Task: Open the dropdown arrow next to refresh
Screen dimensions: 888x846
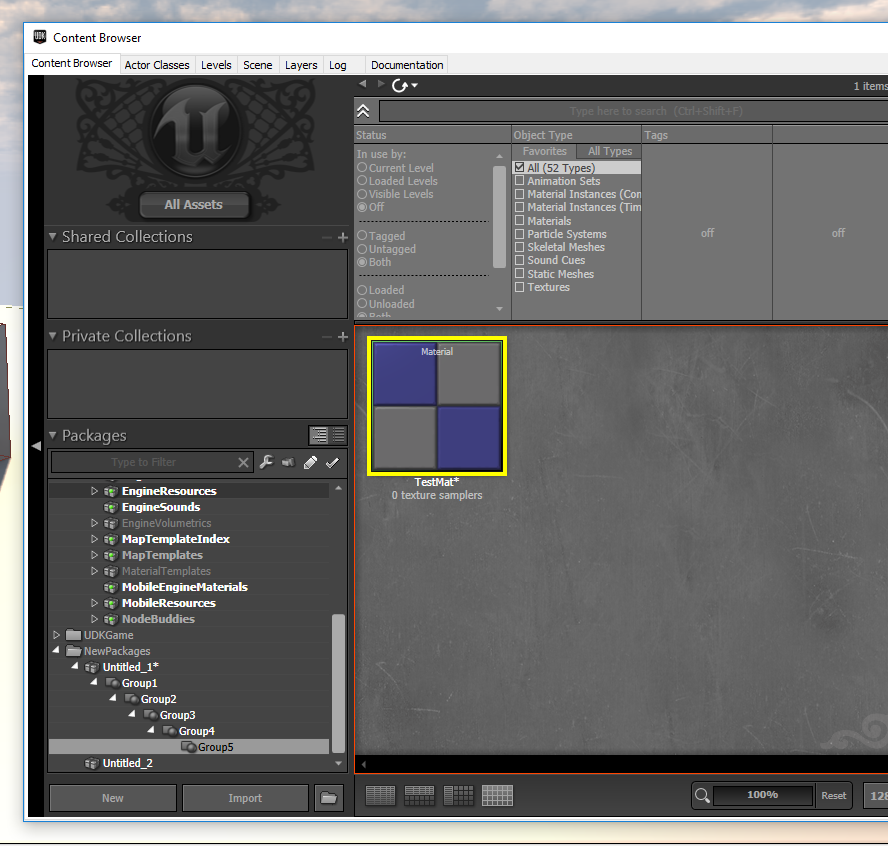Action: coord(415,86)
